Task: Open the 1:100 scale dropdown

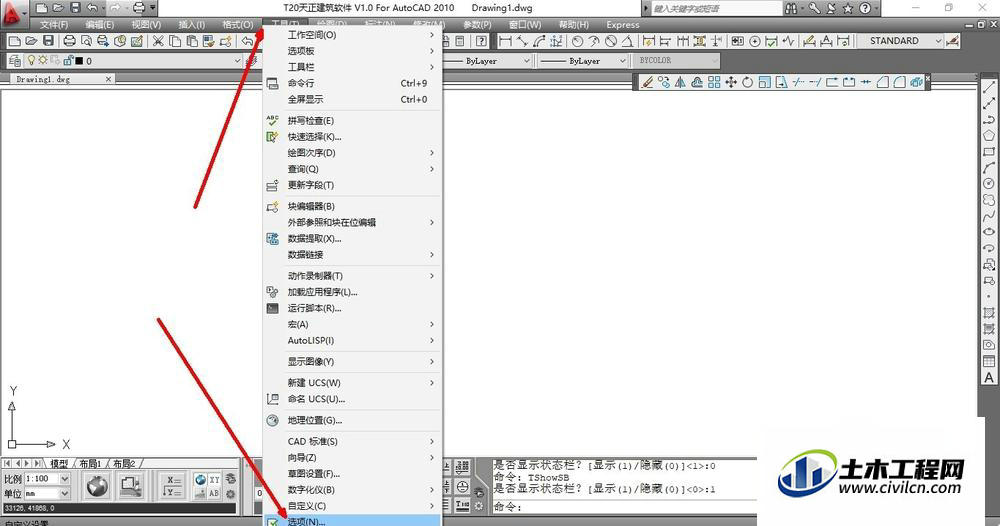Action: tap(64, 479)
